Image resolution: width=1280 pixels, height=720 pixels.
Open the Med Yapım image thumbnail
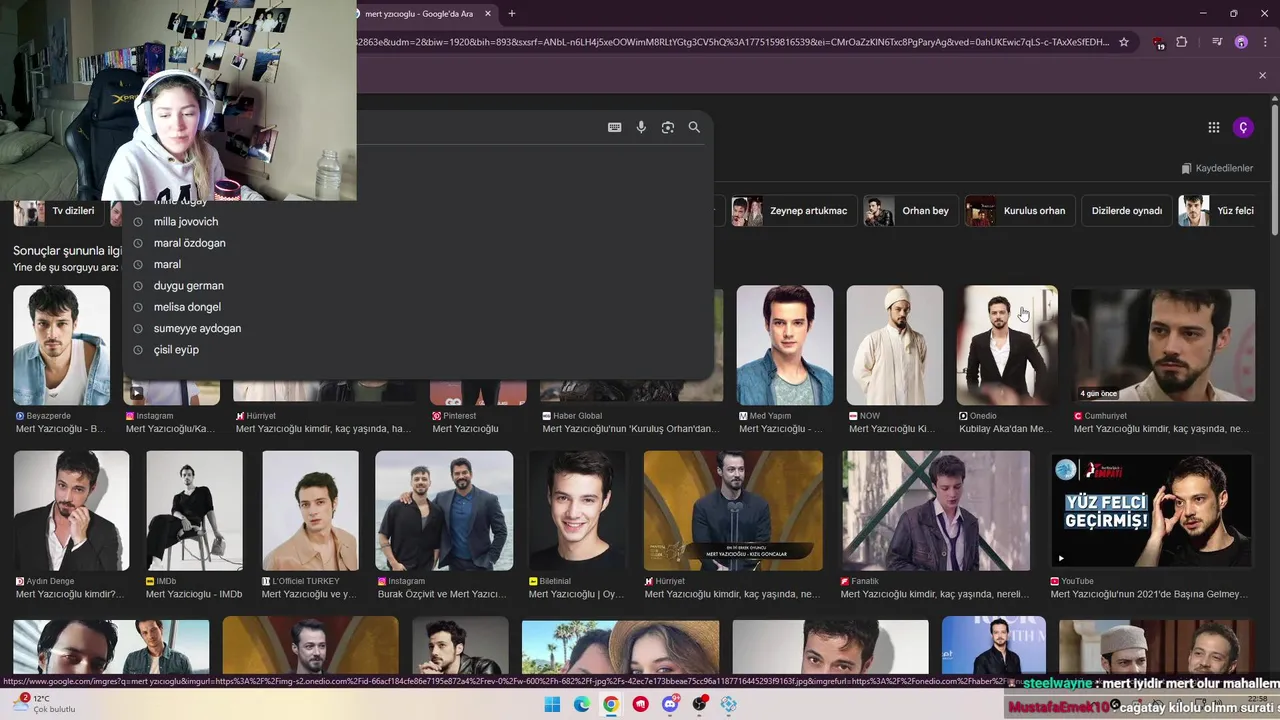[x=785, y=345]
